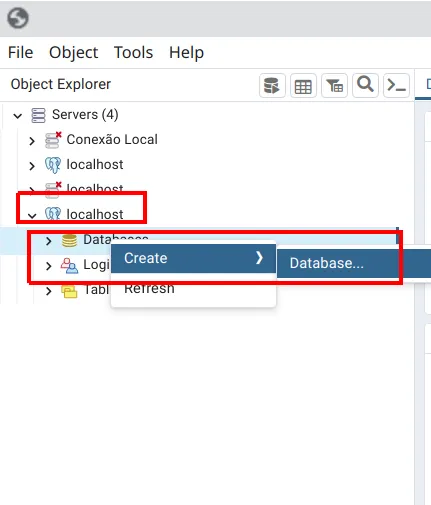431x505 pixels.
Task: Click the Login Roles users icon
Action: coord(69,266)
